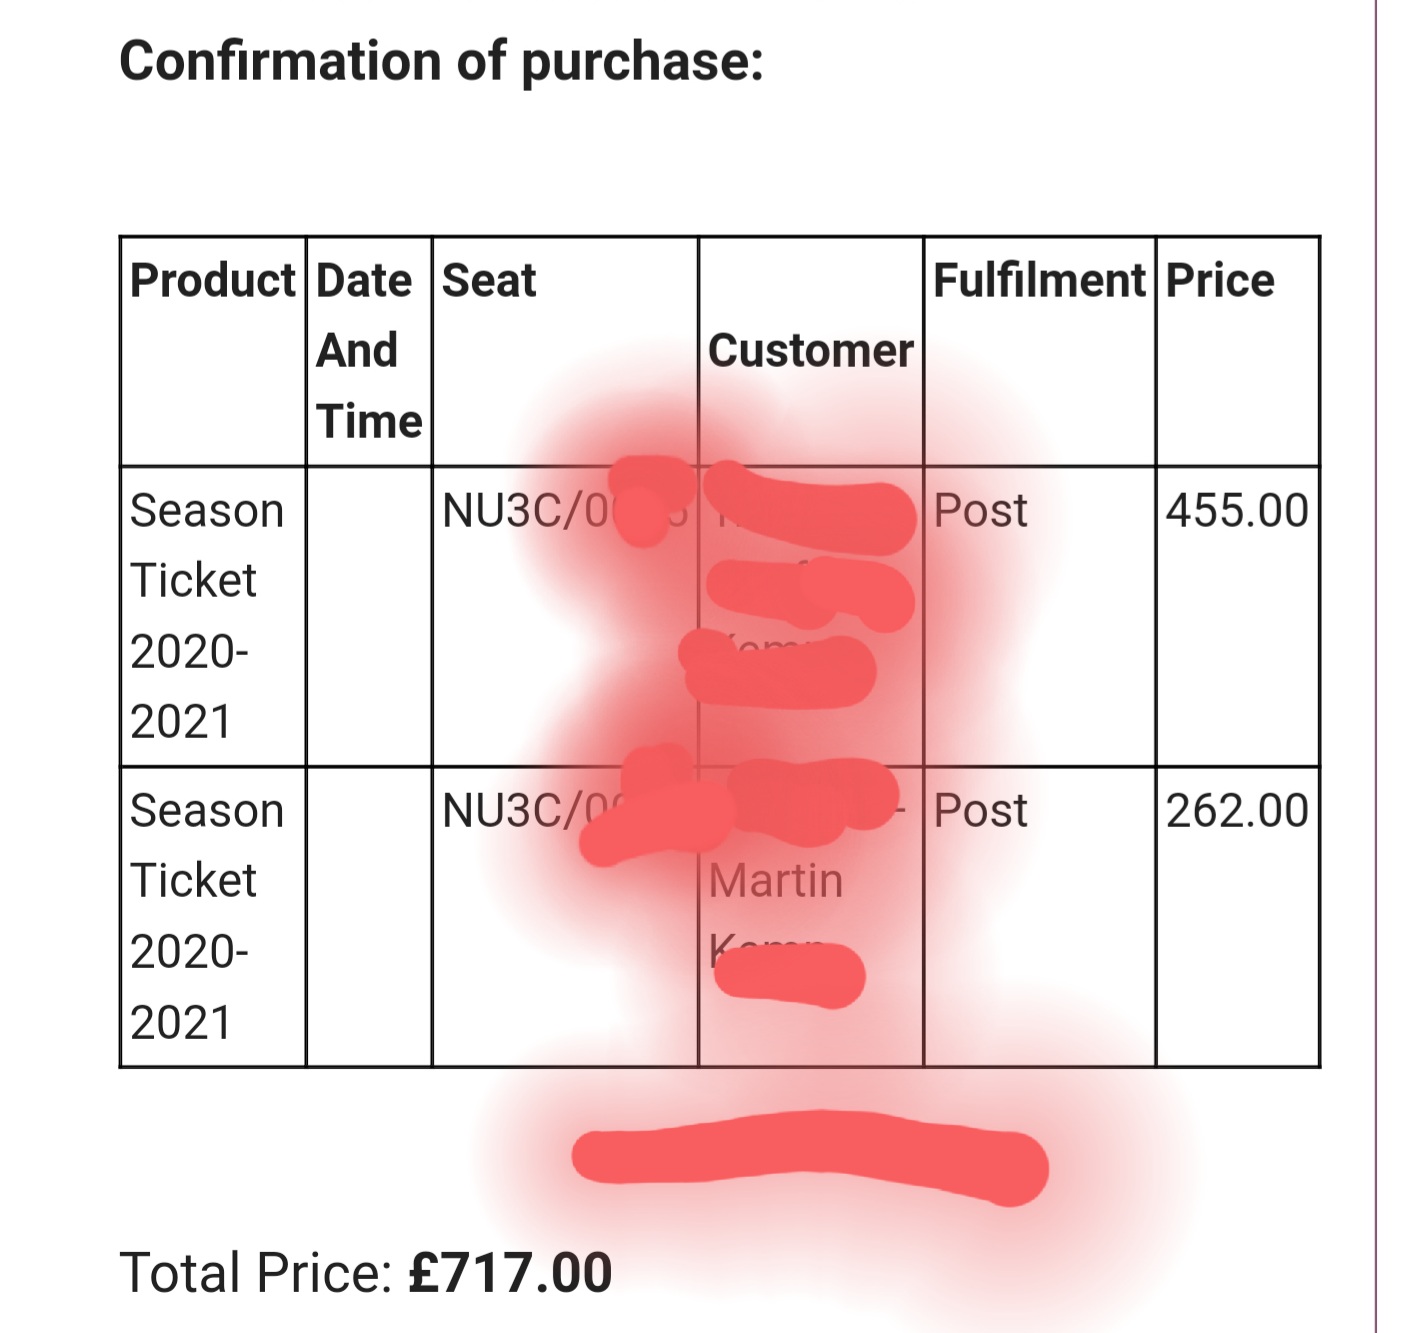Select the 'Martin' customer name text
This screenshot has height=1333, width=1426.
tap(776, 881)
